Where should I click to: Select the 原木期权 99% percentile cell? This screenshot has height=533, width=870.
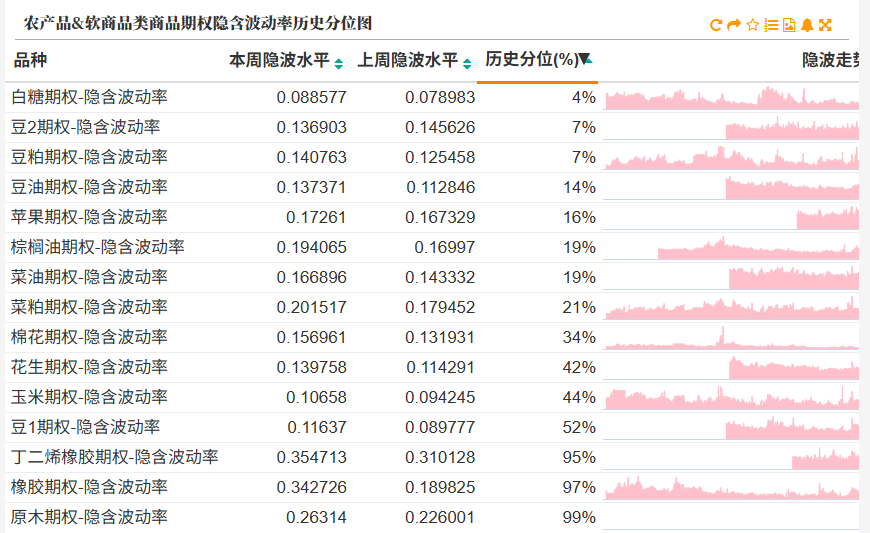point(579,517)
